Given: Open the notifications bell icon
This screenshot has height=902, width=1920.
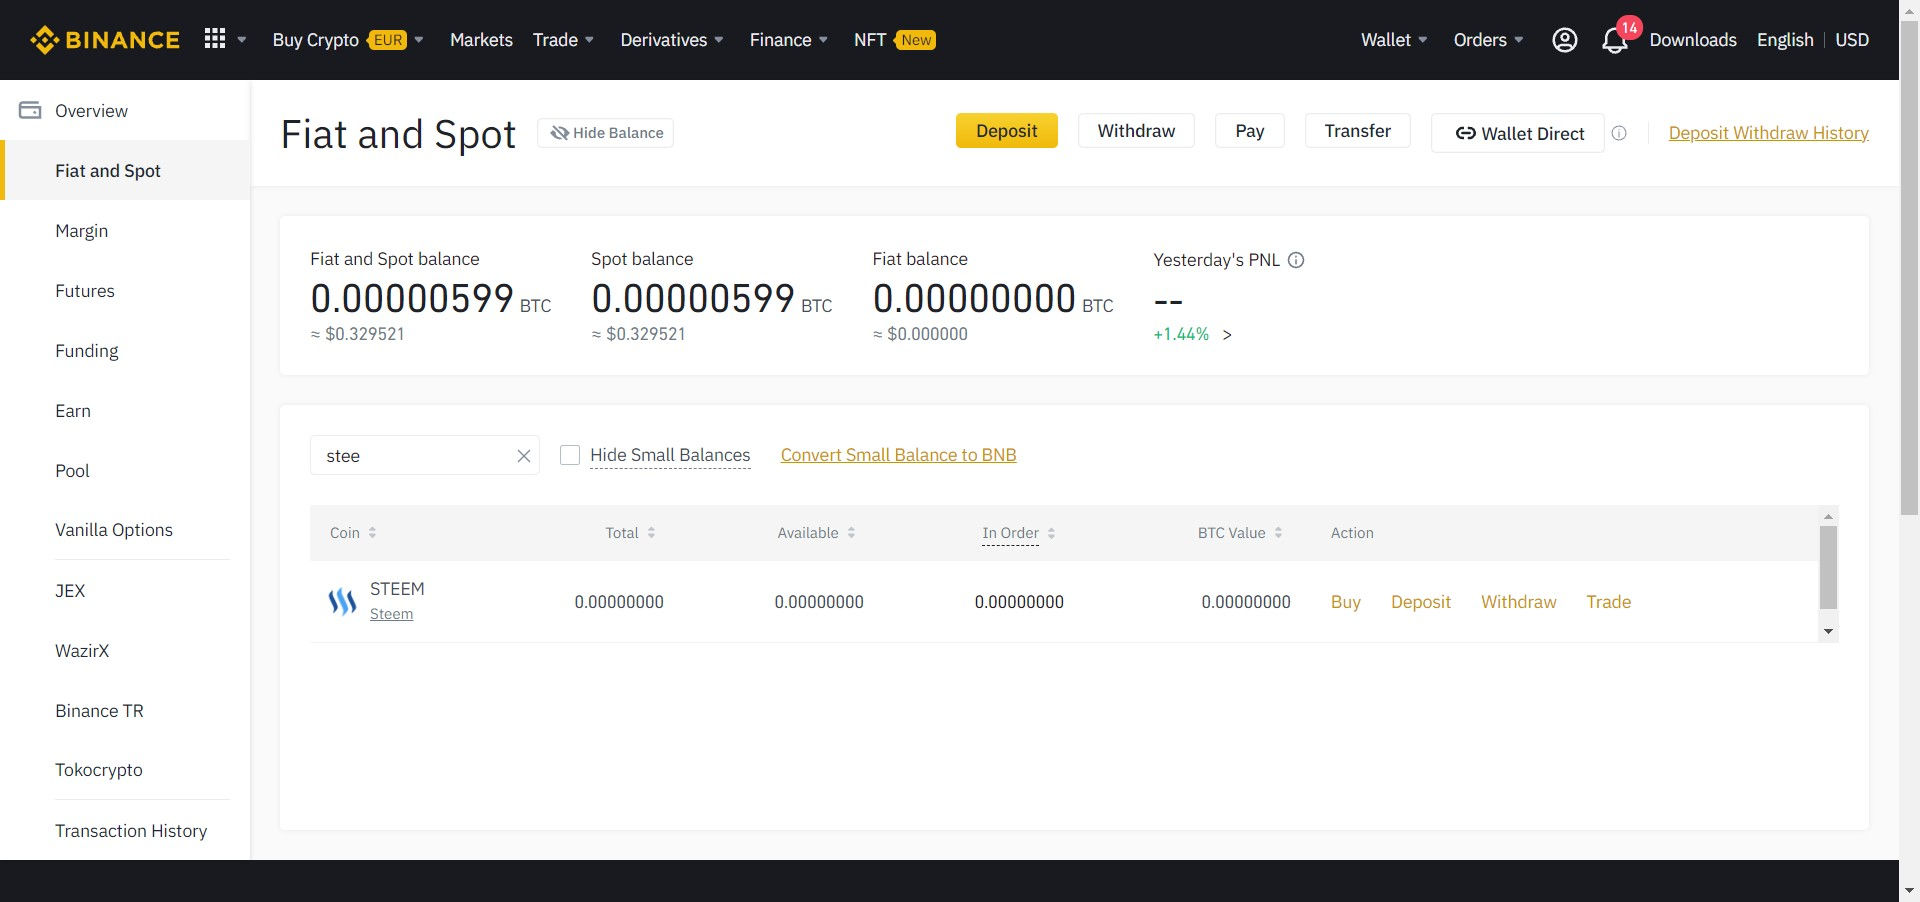Looking at the screenshot, I should click(x=1614, y=40).
